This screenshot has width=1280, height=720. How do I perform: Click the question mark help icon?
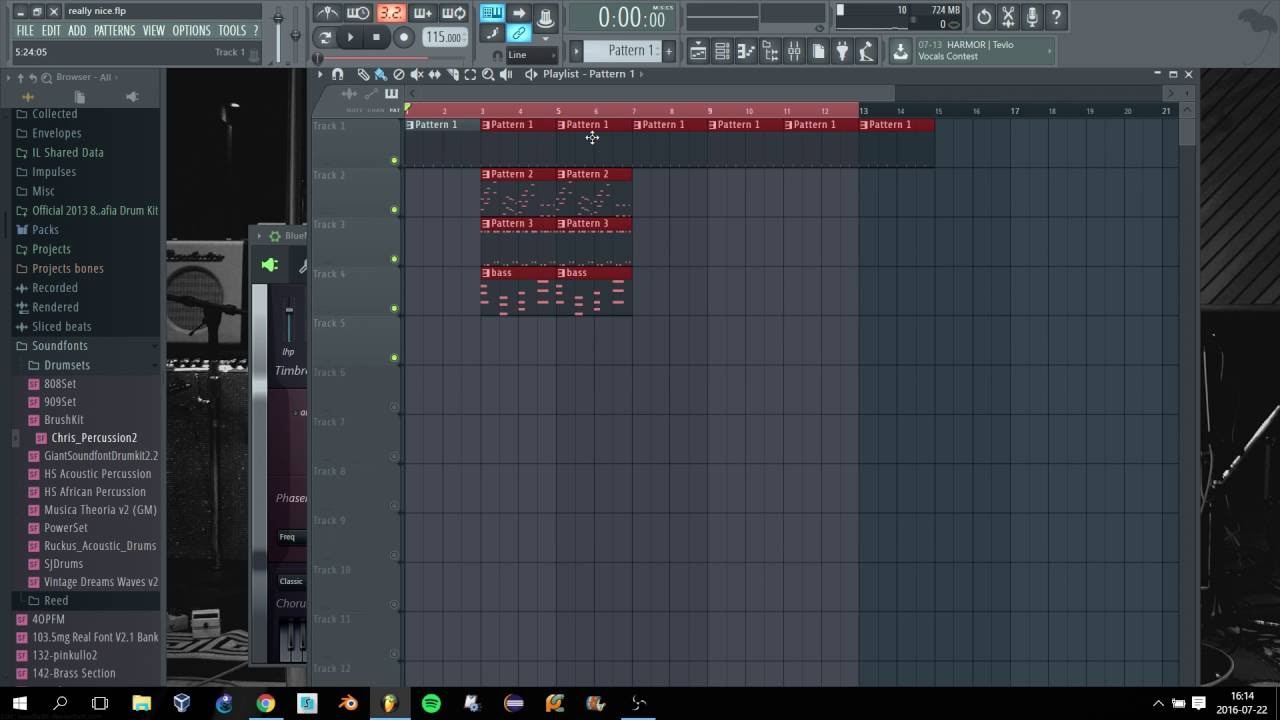tap(1056, 16)
